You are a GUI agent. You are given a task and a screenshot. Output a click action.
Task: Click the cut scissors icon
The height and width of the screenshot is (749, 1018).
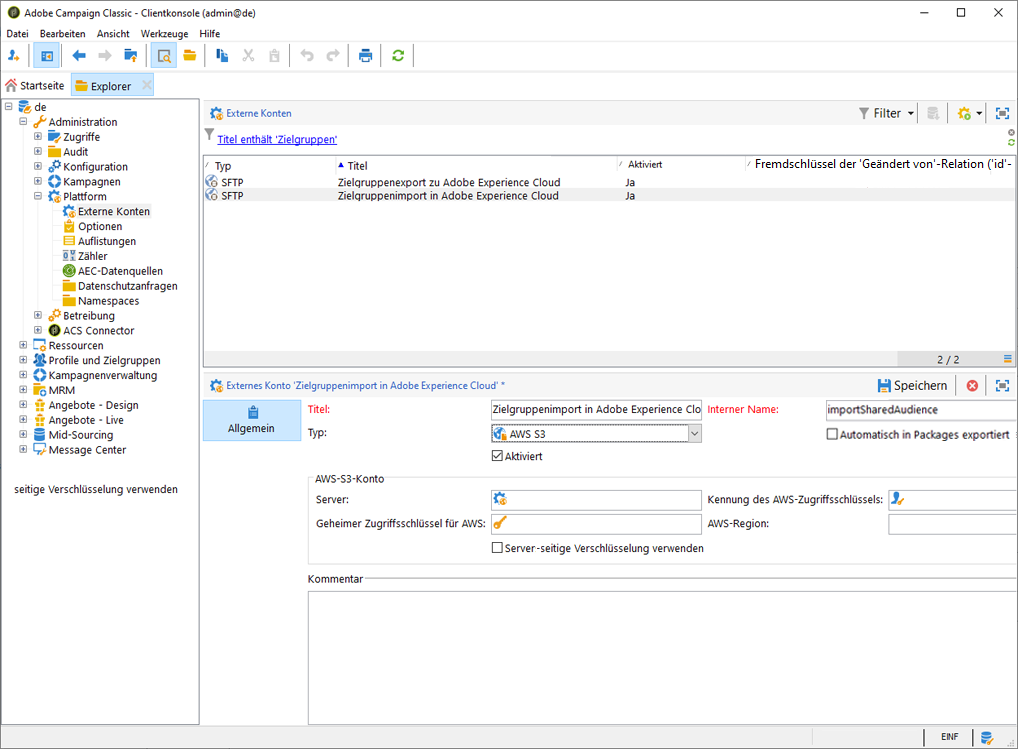tap(248, 56)
